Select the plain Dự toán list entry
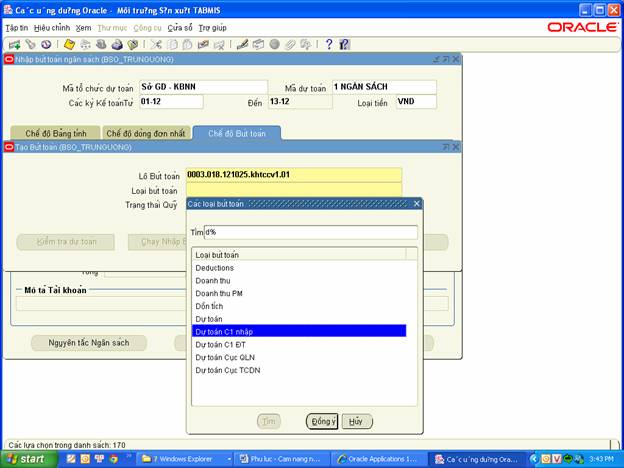624x468 pixels. (299, 319)
